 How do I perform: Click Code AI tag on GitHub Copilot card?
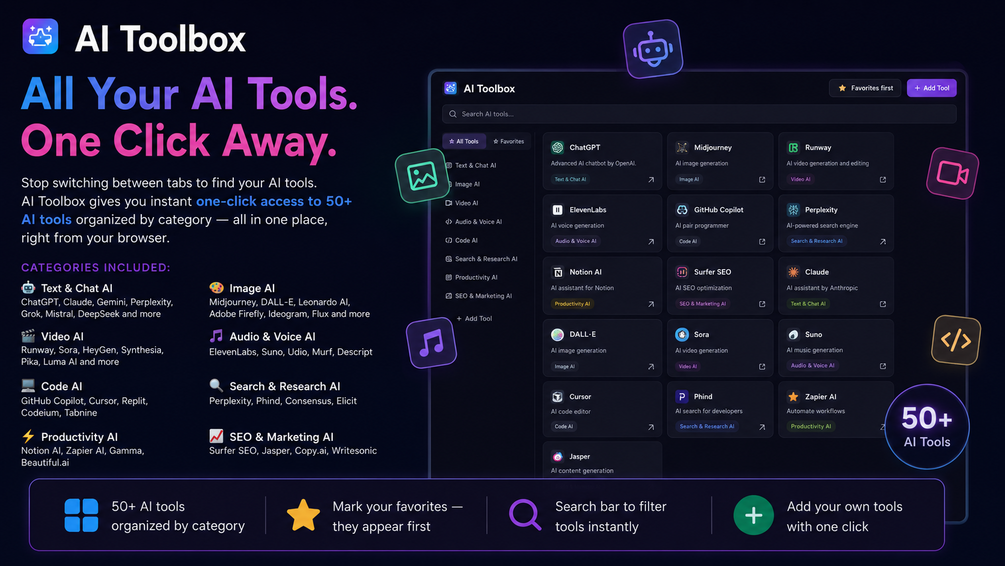(688, 242)
